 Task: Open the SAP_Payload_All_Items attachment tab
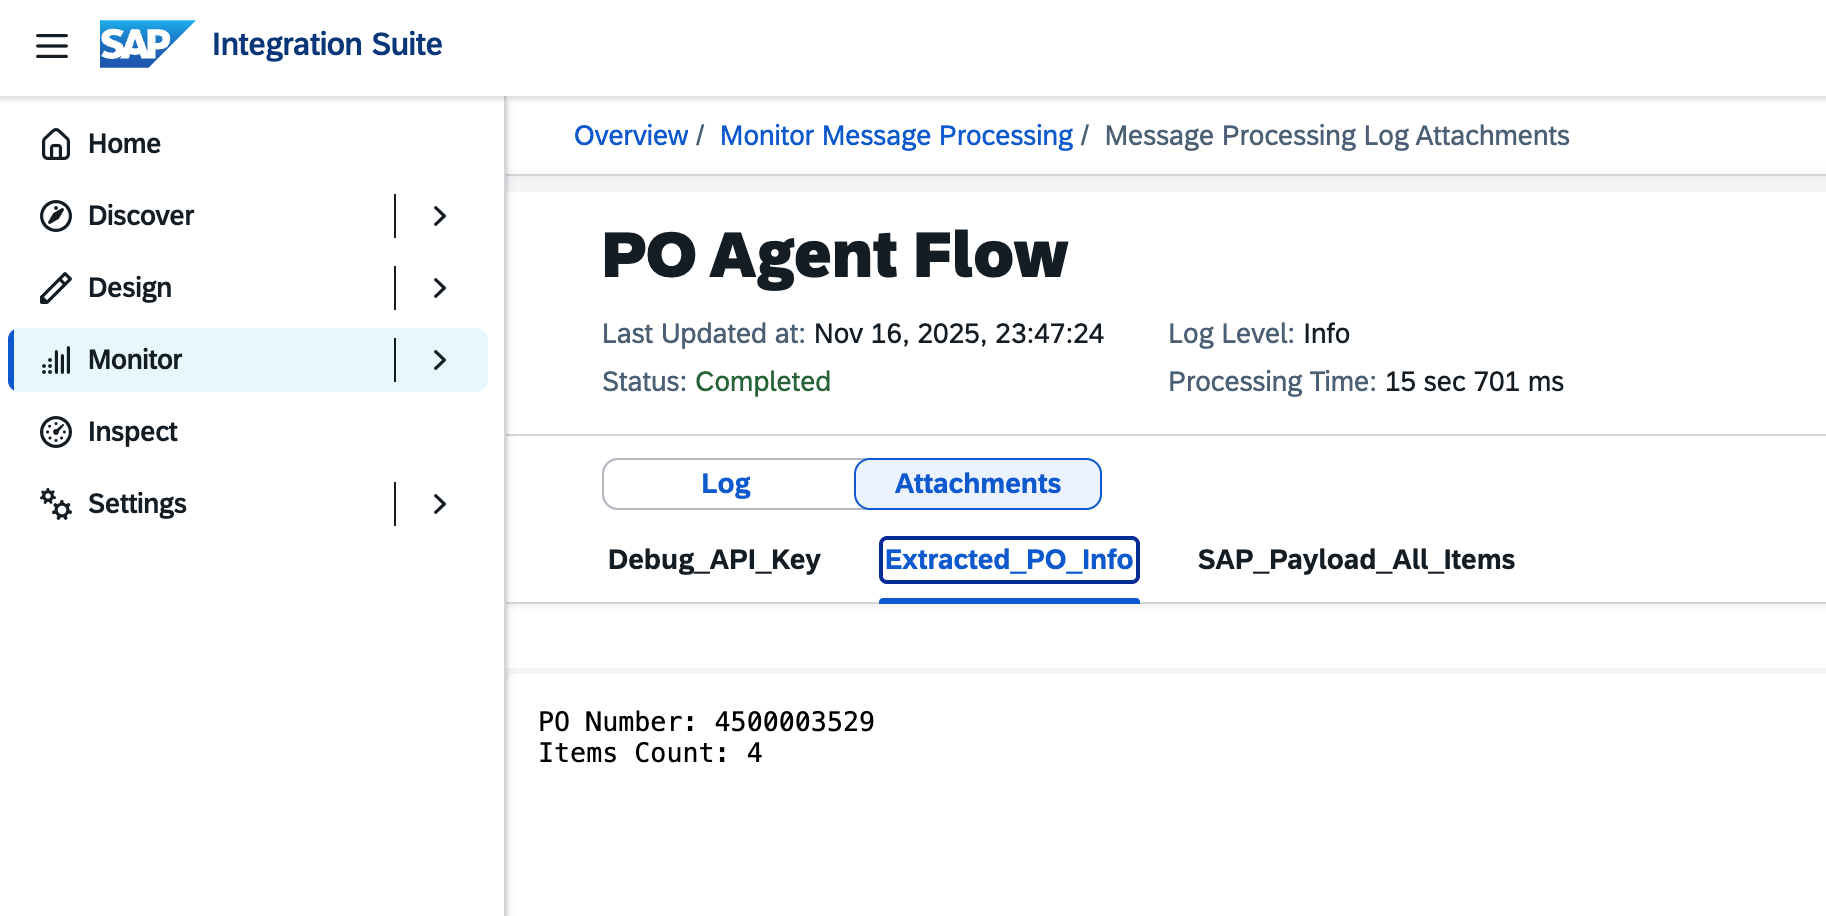tap(1356, 560)
